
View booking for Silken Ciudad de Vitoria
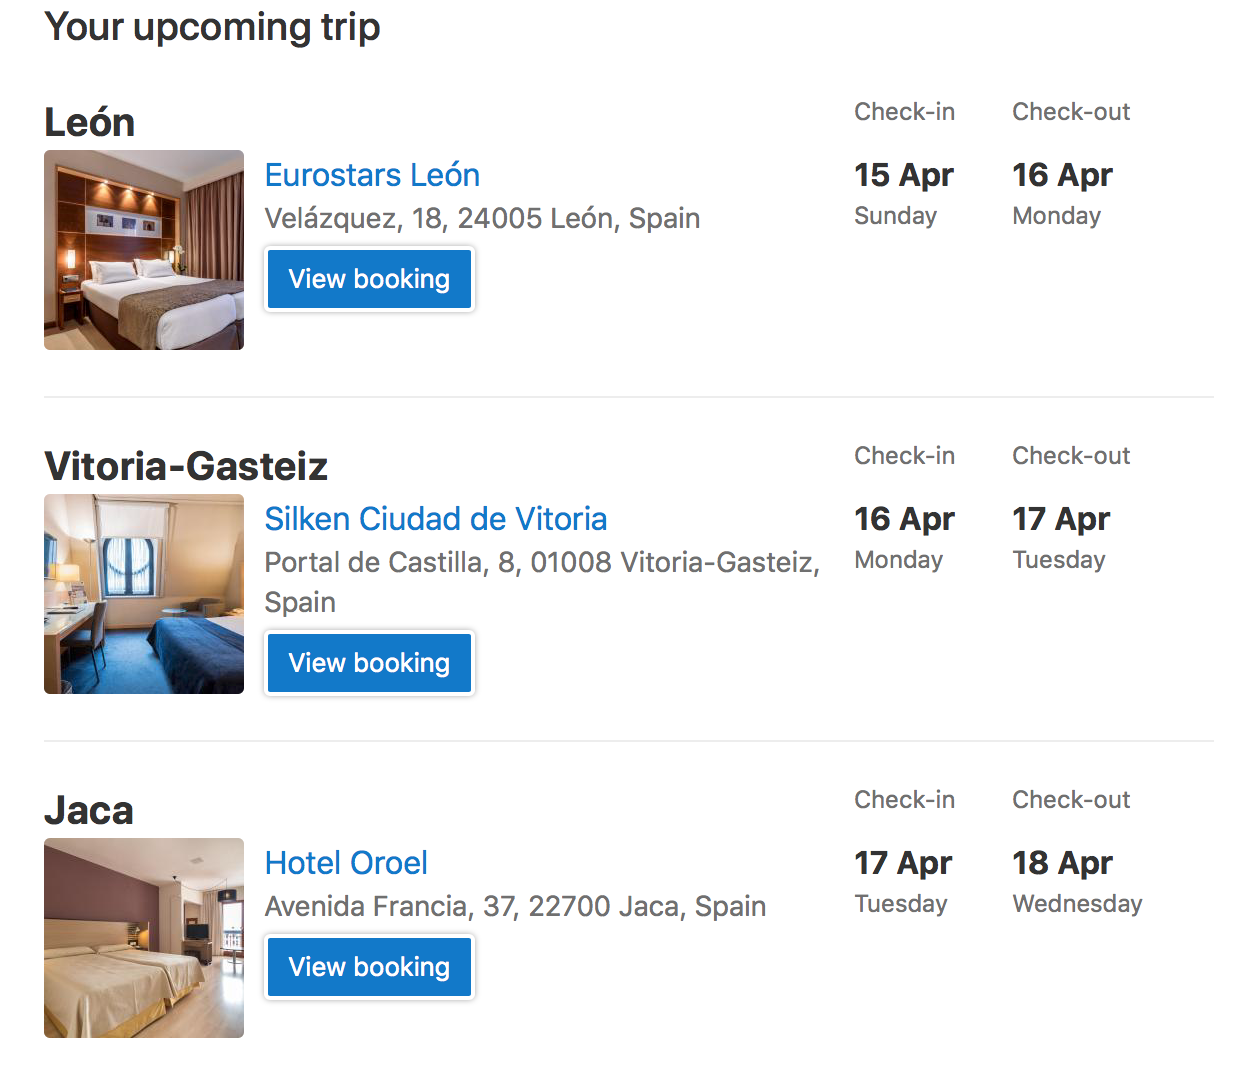coord(369,663)
